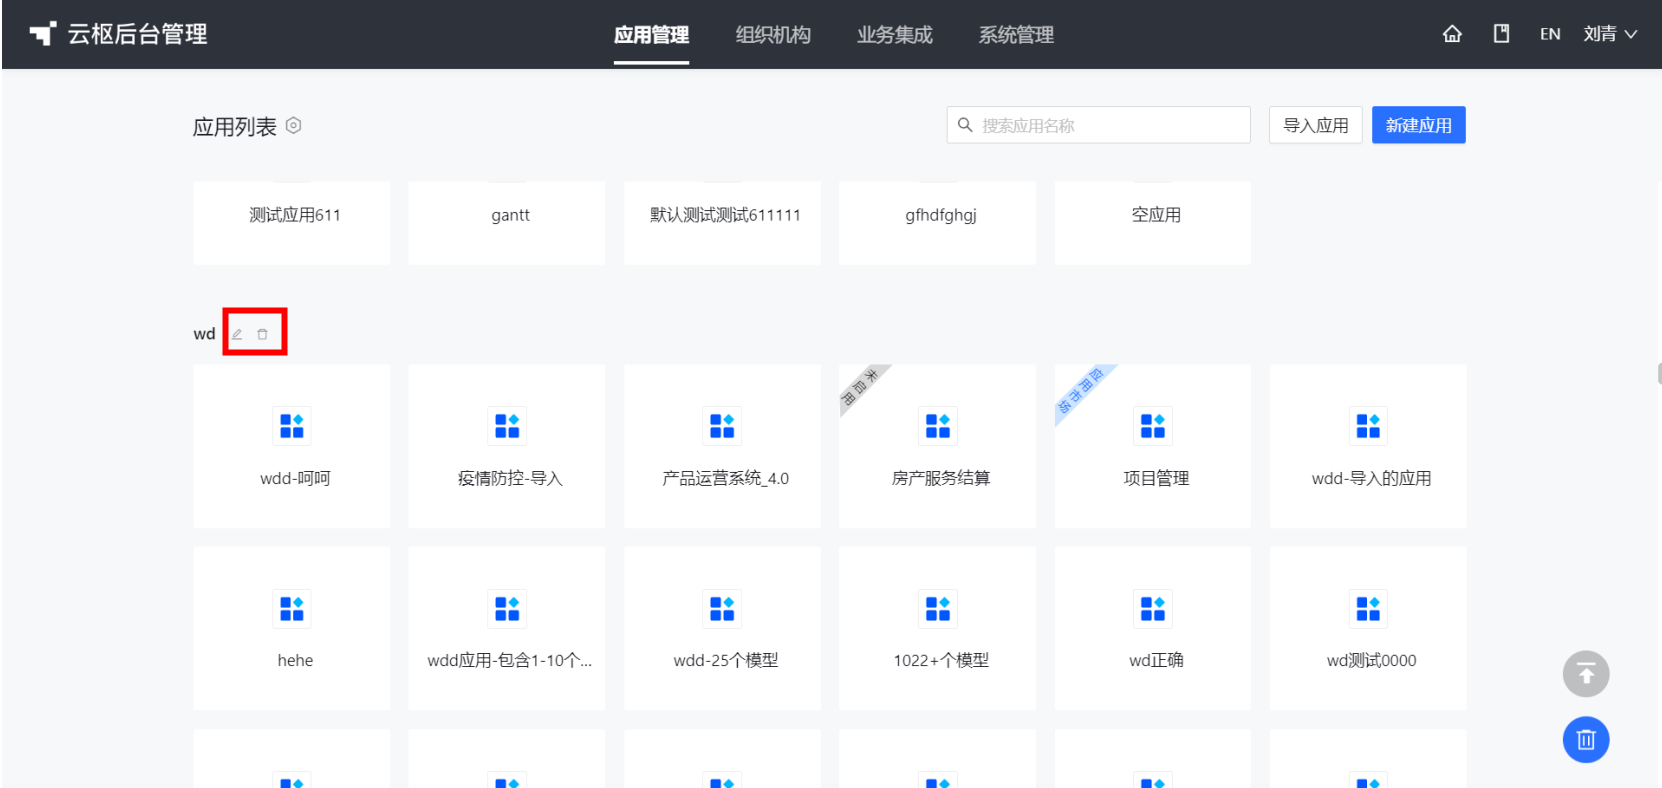Switch to the 业务集成 tab
The height and width of the screenshot is (788, 1662).
pyautogui.click(x=894, y=35)
